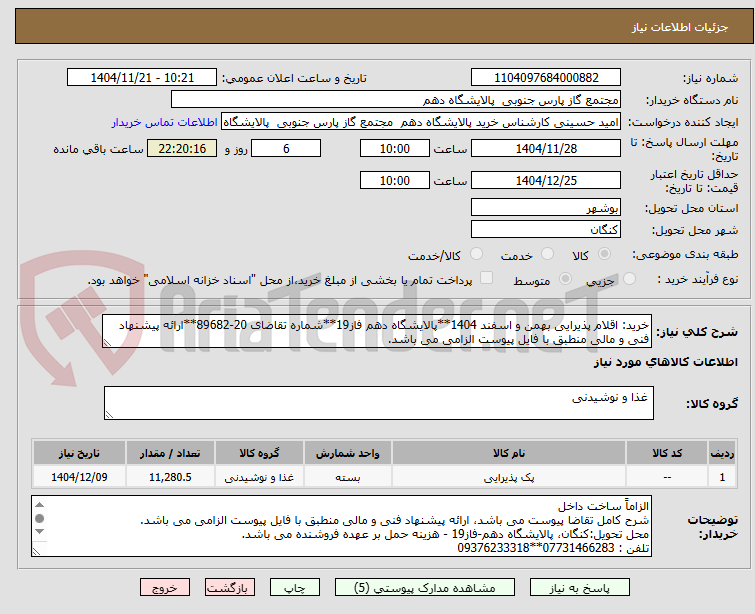Click the row number cell 1
The width and height of the screenshot is (755, 614).
tap(722, 477)
